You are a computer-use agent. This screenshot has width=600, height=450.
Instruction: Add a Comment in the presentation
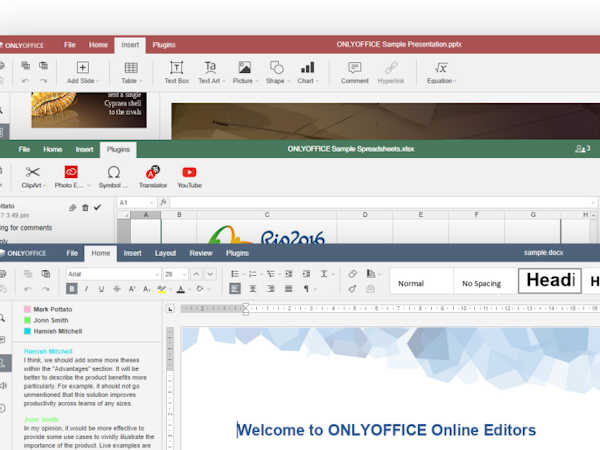pyautogui.click(x=355, y=73)
